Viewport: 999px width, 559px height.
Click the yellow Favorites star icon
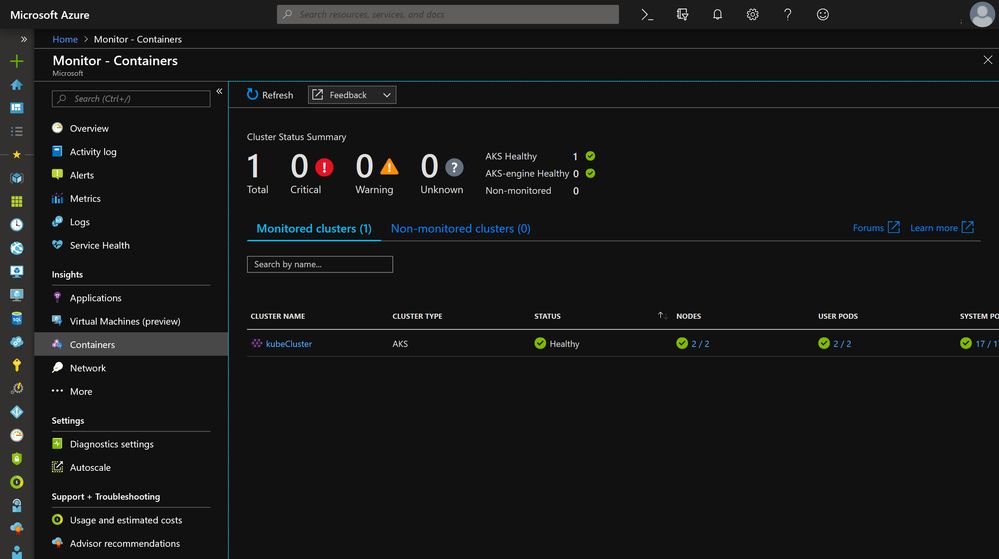point(17,154)
